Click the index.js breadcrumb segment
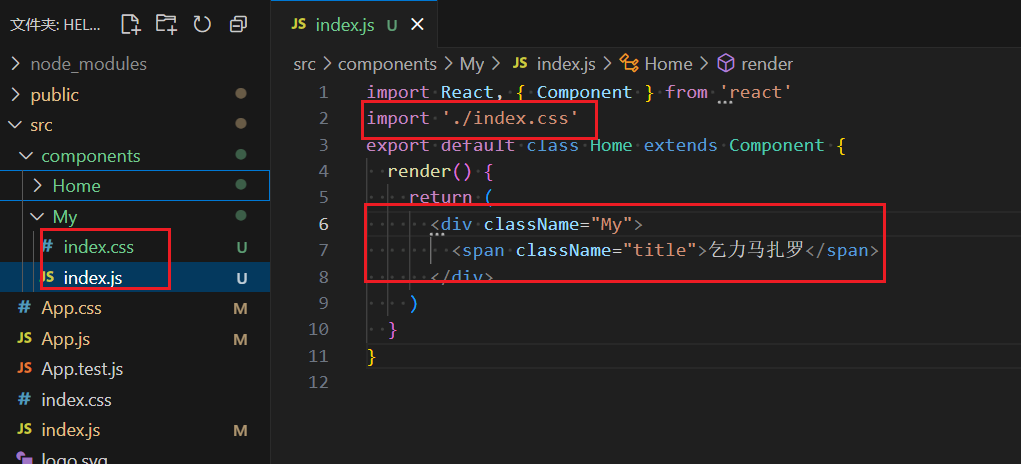Viewport: 1021px width, 464px height. pyautogui.click(x=566, y=64)
